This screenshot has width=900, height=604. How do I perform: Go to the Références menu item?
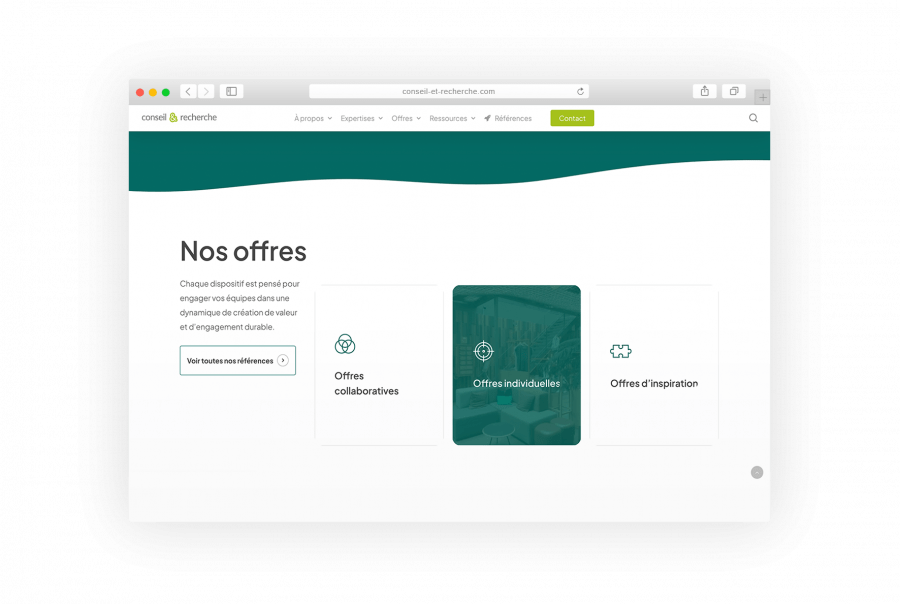(508, 118)
